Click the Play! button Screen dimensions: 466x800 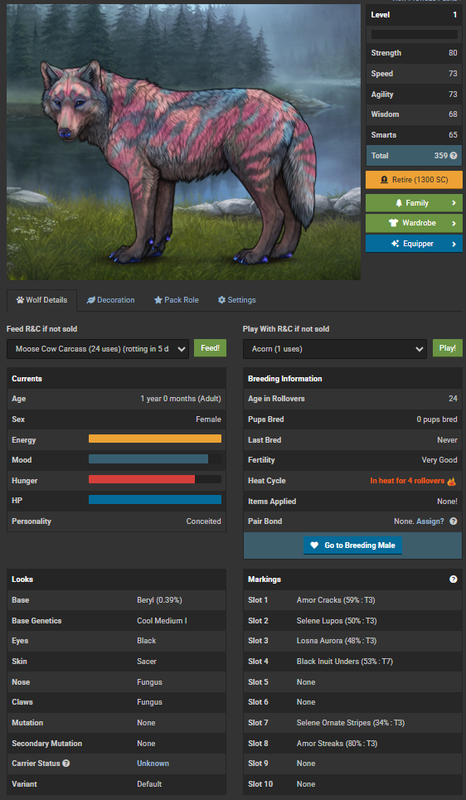point(447,348)
